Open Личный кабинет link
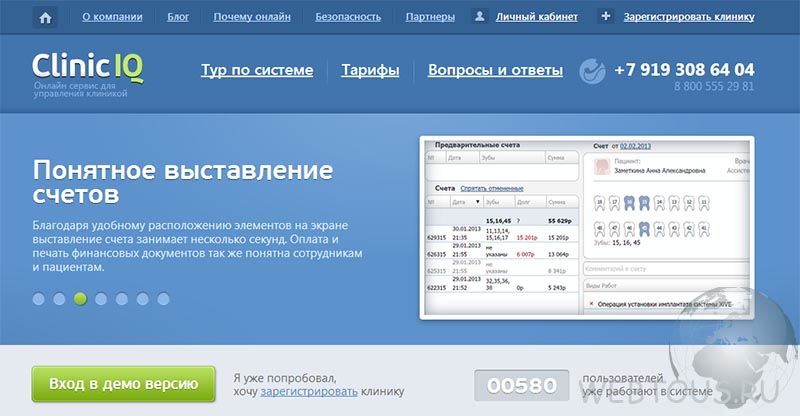The image size is (800, 416). tap(537, 17)
